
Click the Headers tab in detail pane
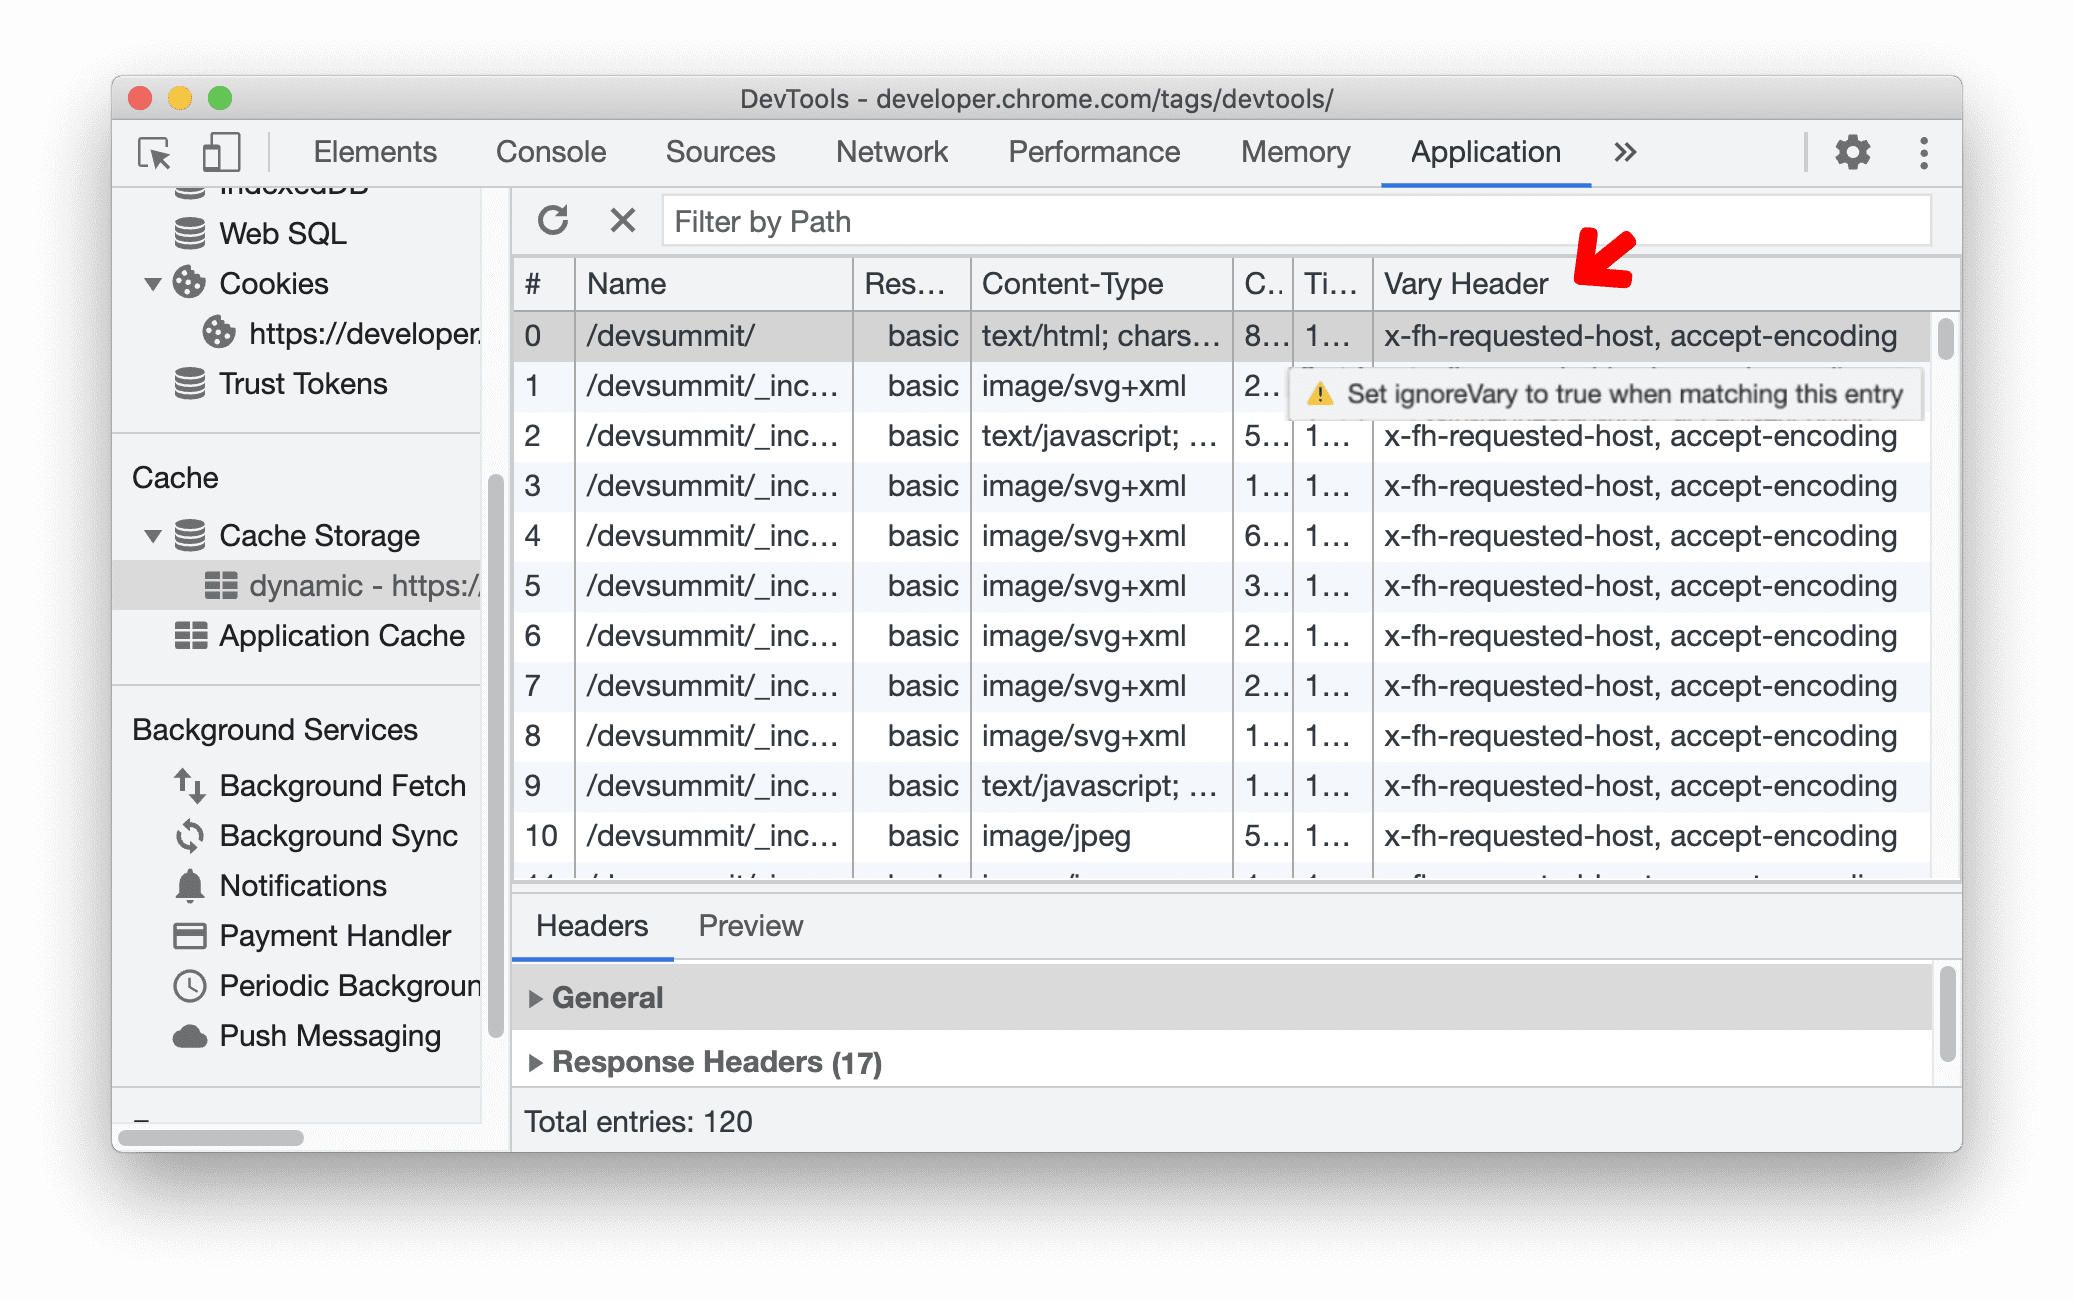point(592,926)
